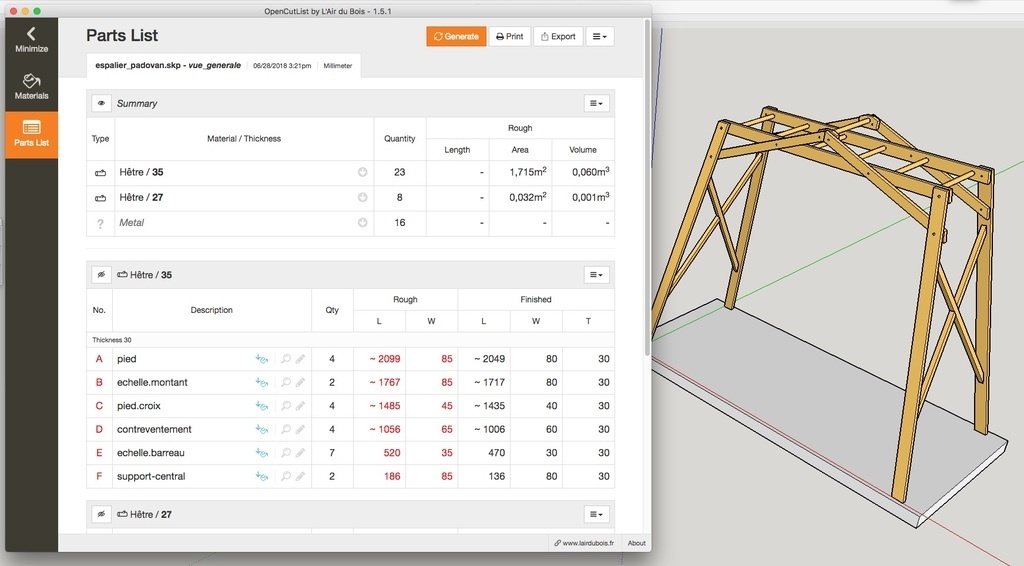
Task: Edit echelle.montant with pencil icon
Action: (300, 383)
